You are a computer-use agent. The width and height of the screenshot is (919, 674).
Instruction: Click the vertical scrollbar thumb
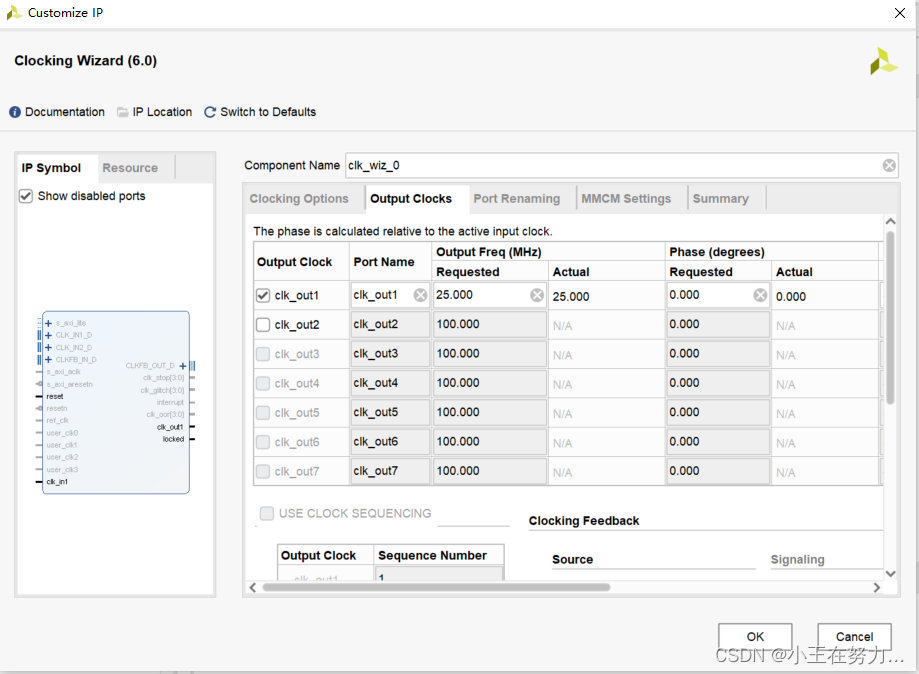(x=890, y=318)
